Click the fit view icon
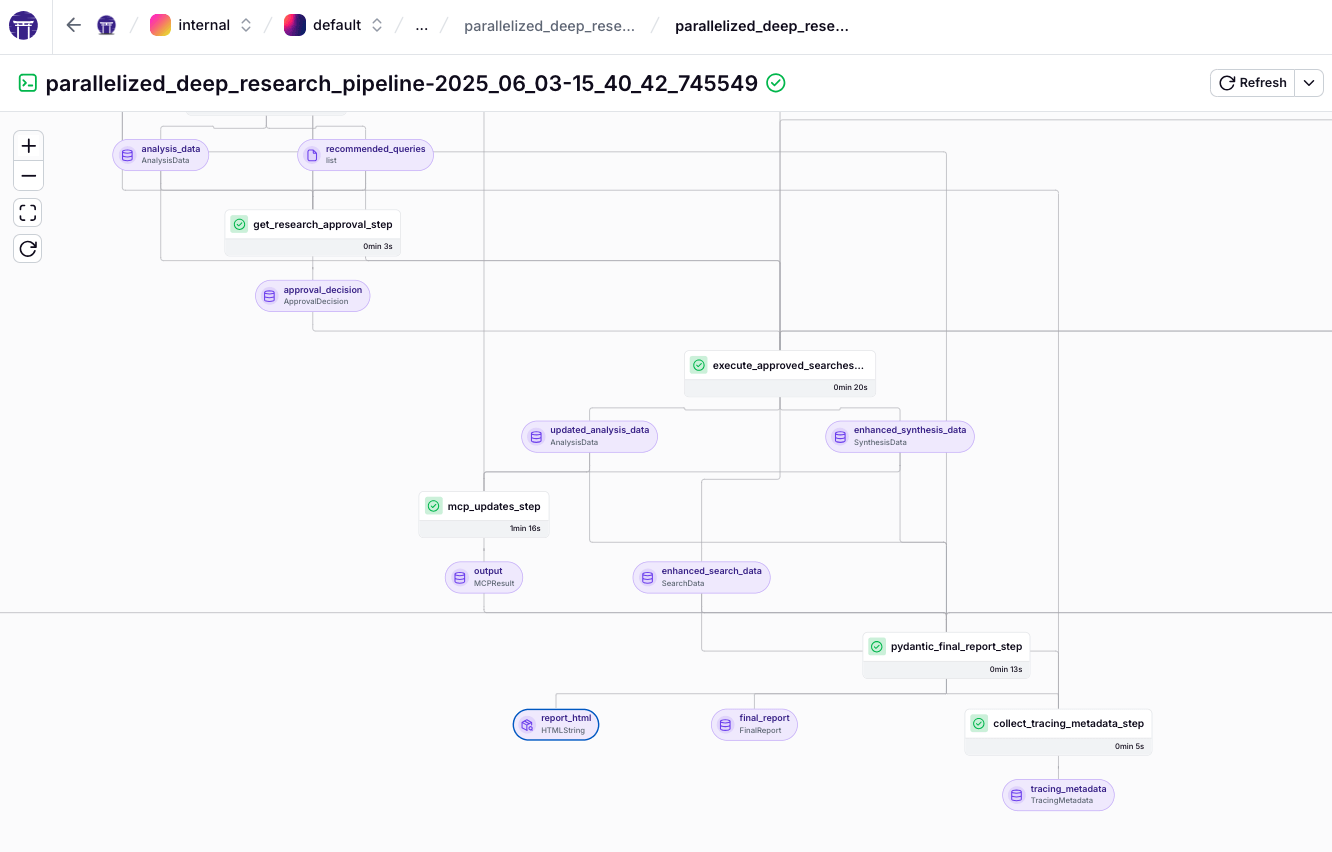Viewport: 1332px width, 852px height. [28, 212]
